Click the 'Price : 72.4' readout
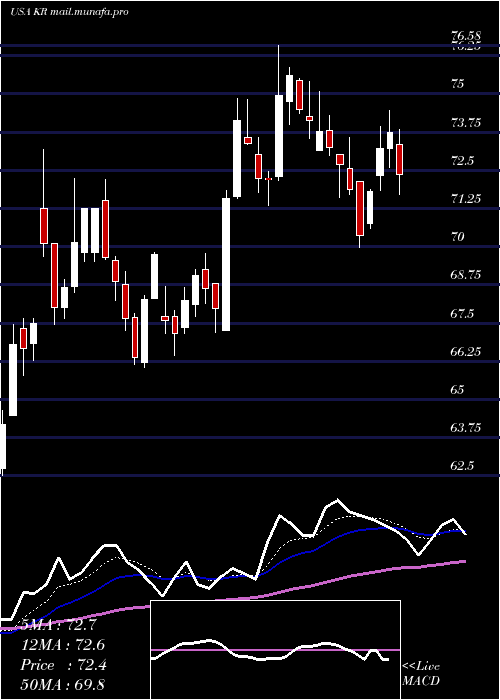500x700 pixels. [63, 665]
